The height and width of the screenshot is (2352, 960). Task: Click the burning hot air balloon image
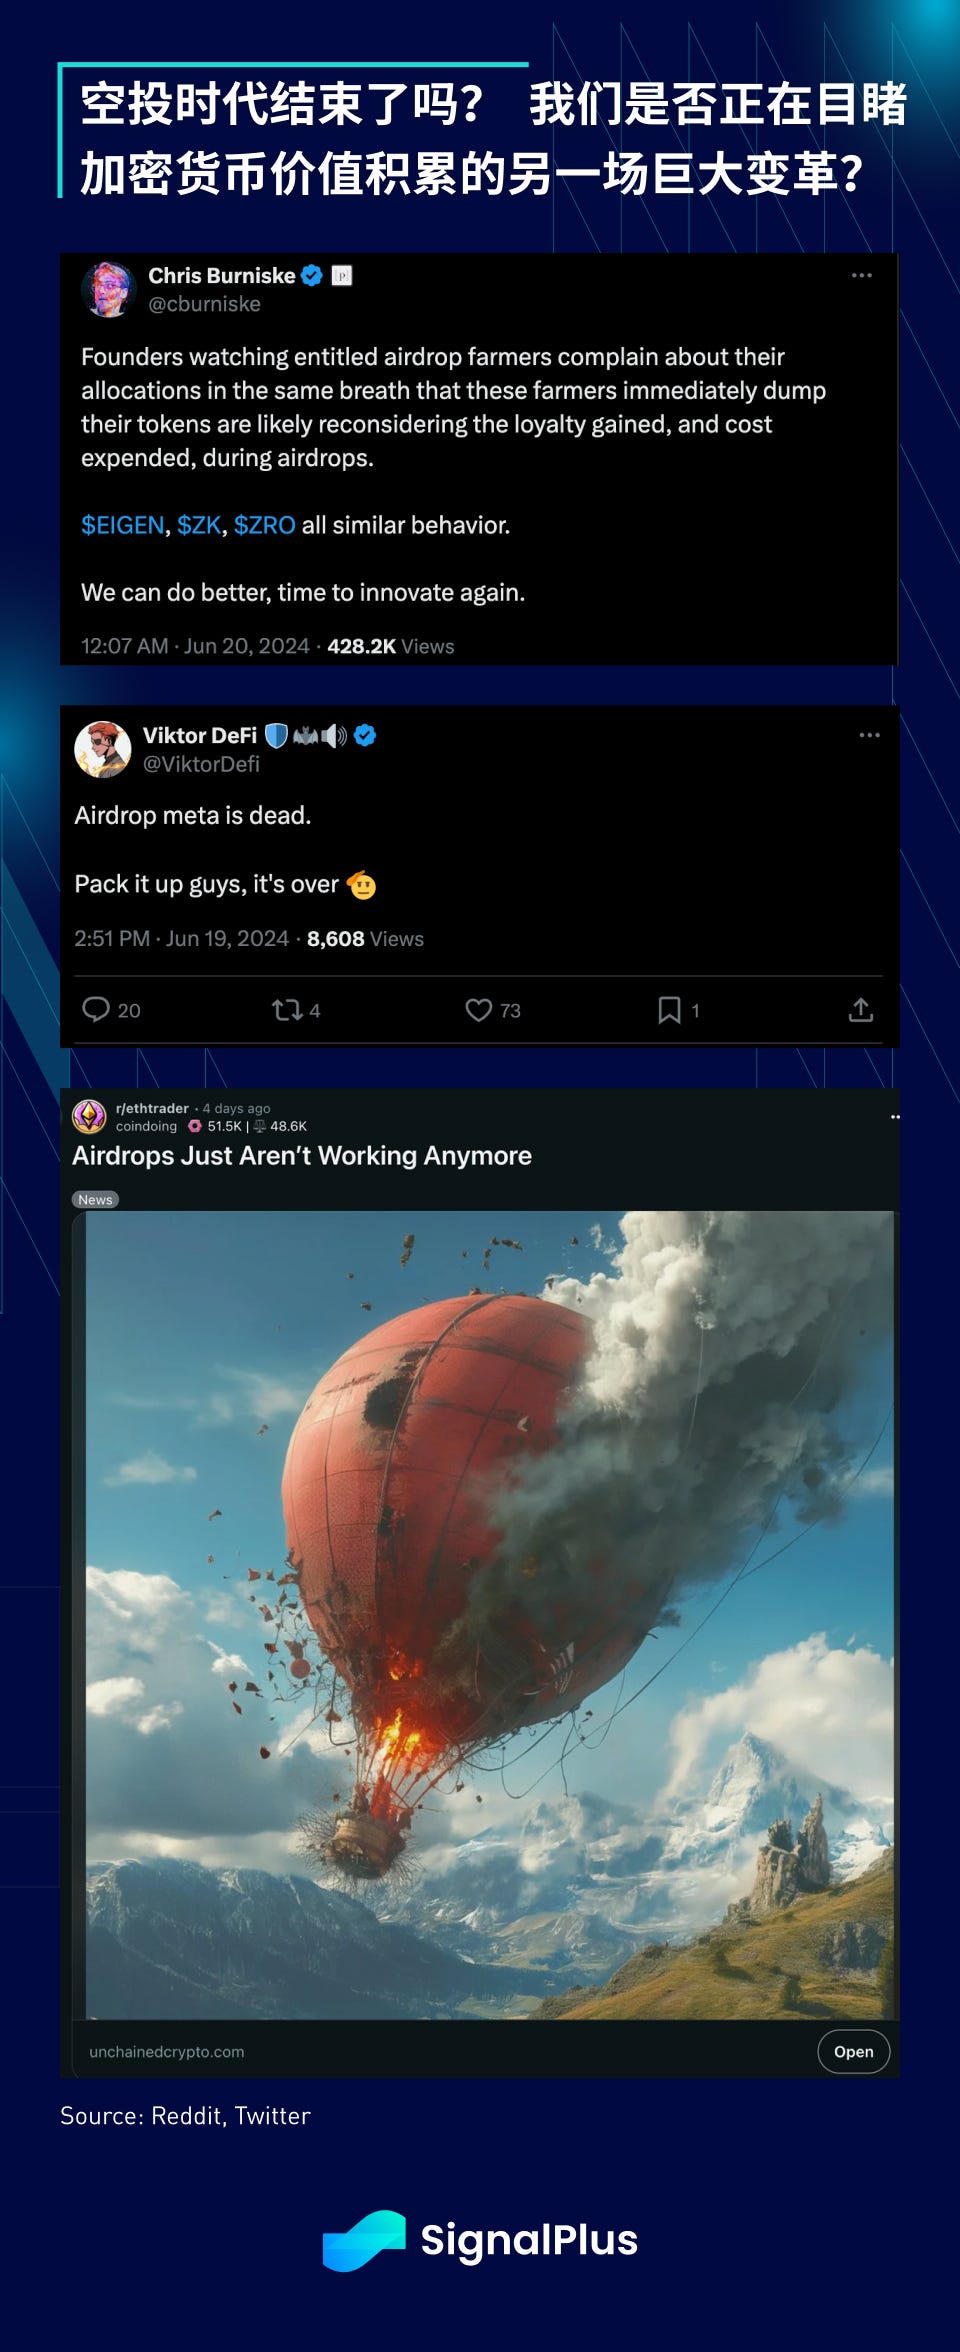(x=490, y=1615)
